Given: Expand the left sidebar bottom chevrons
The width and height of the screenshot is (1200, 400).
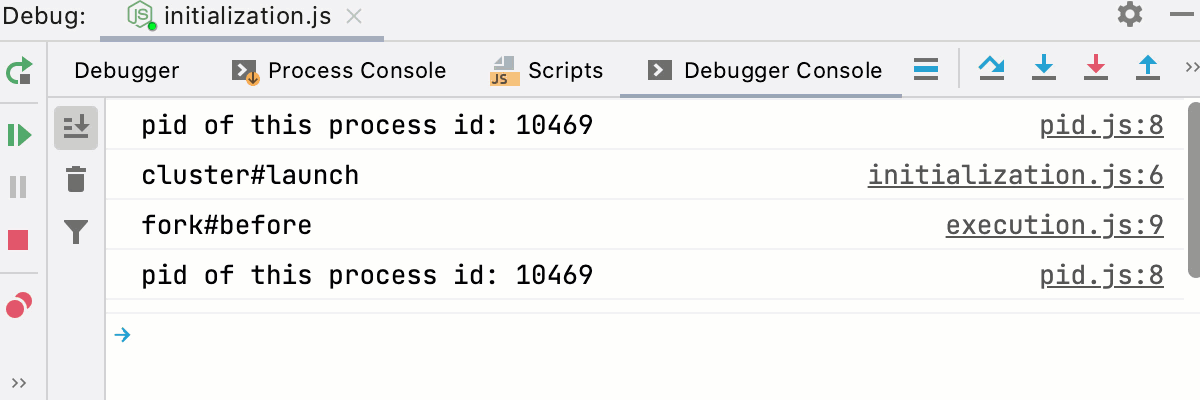Looking at the screenshot, I should 19,382.
